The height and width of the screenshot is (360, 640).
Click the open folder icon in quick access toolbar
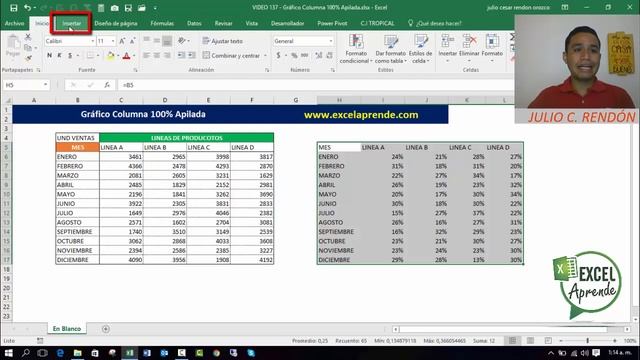click(x=142, y=8)
